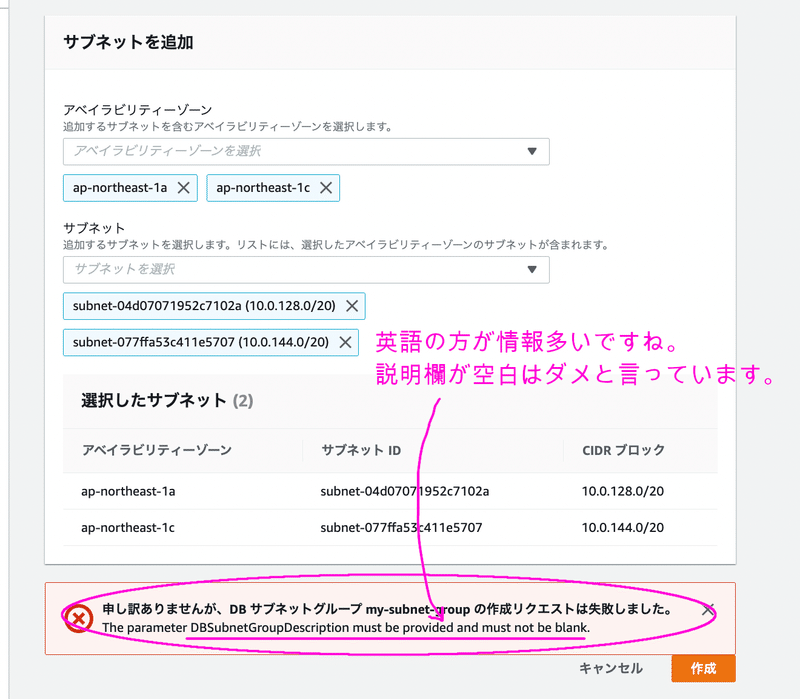The height and width of the screenshot is (699, 800).
Task: Click the サブネット ID column header
Action: click(x=361, y=450)
